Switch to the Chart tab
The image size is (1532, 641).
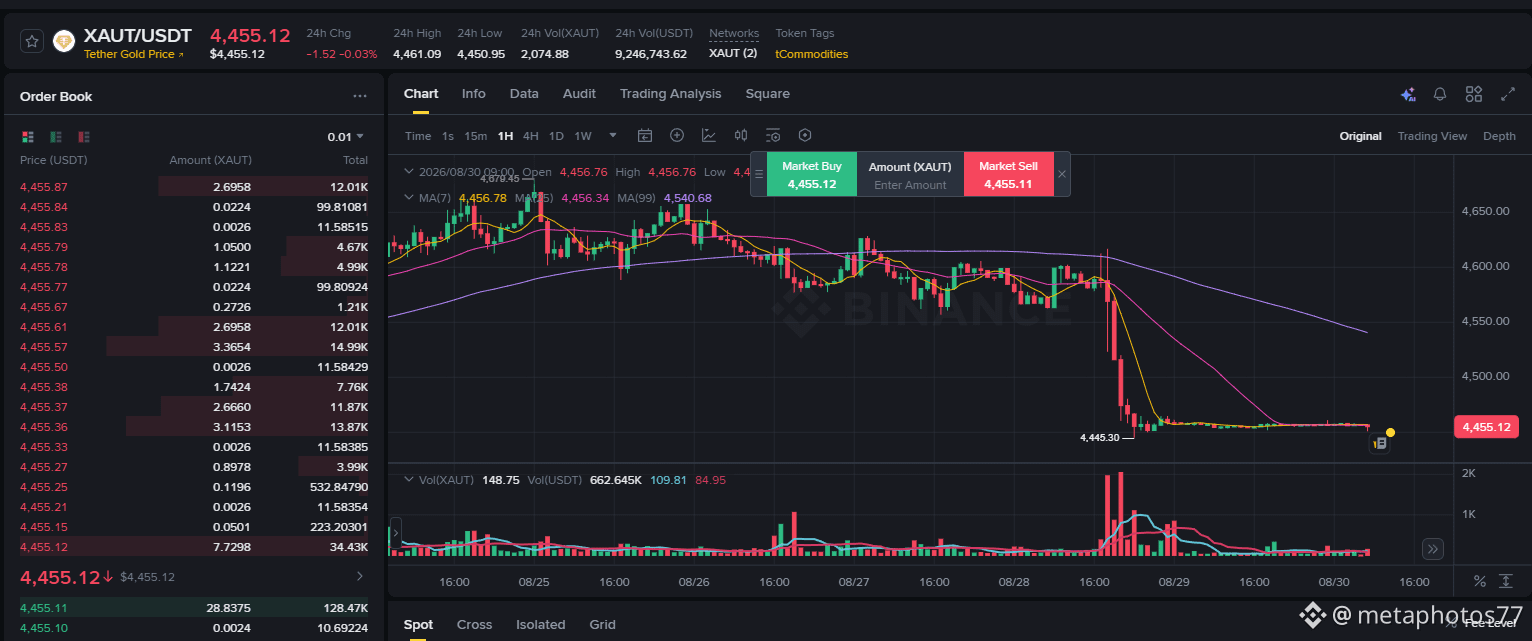tap(421, 94)
